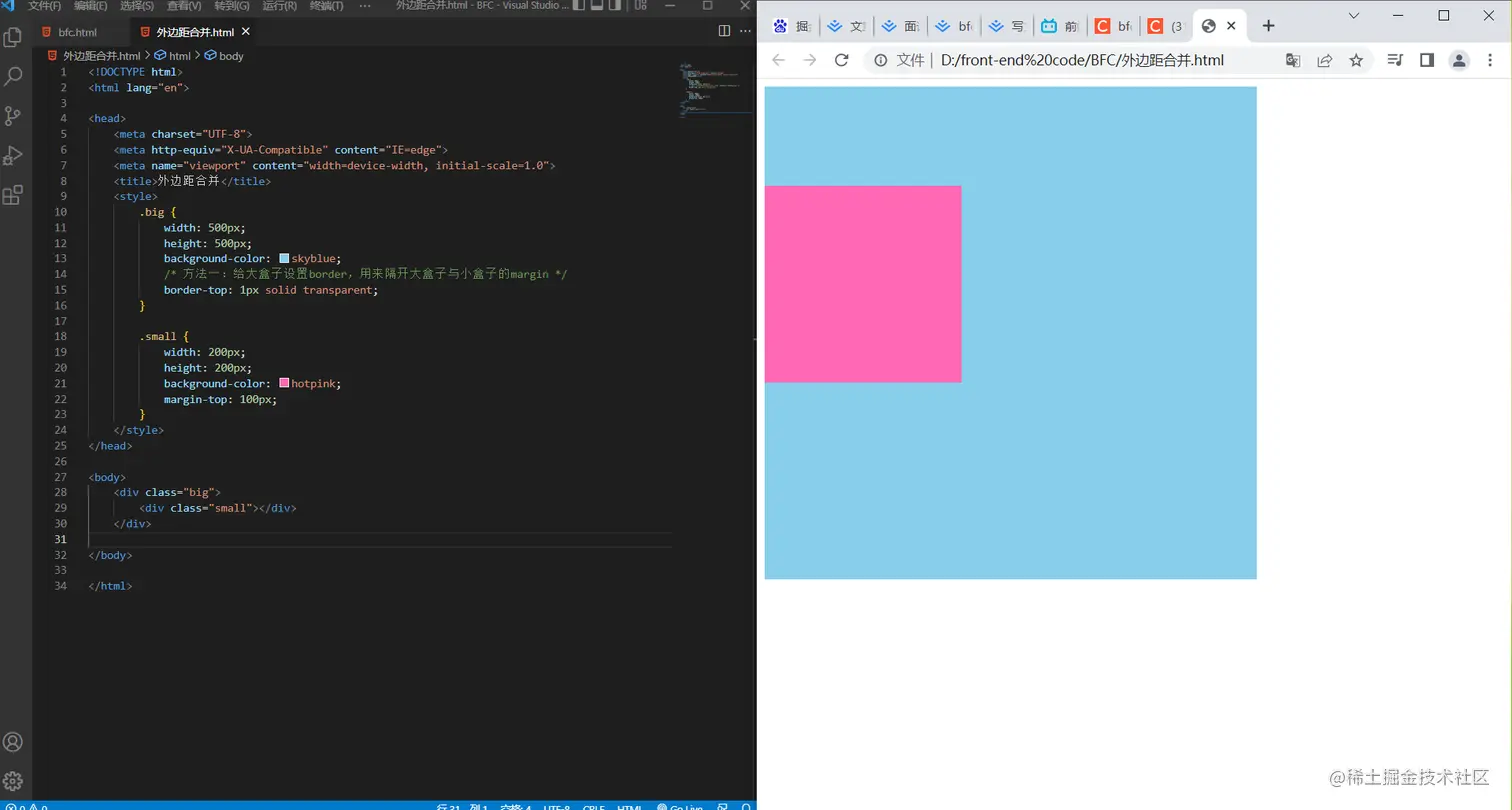This screenshot has height=810, width=1512.
Task: Click the code minimap preview
Action: click(714, 90)
